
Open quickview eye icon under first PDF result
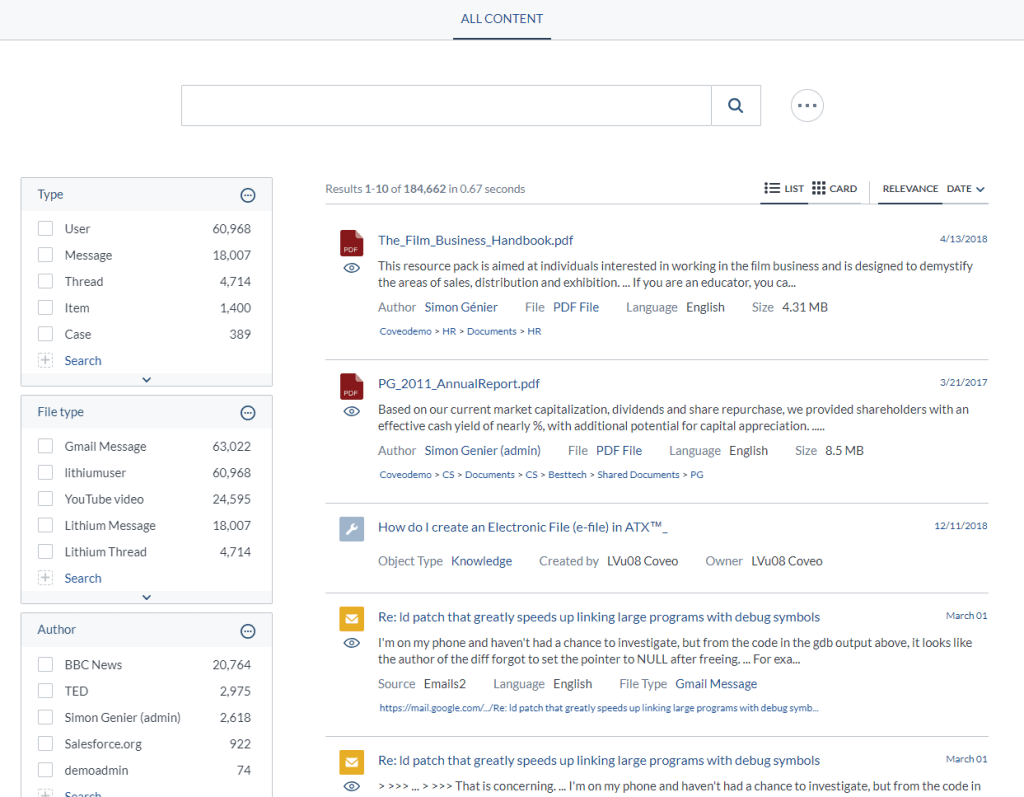(x=351, y=268)
